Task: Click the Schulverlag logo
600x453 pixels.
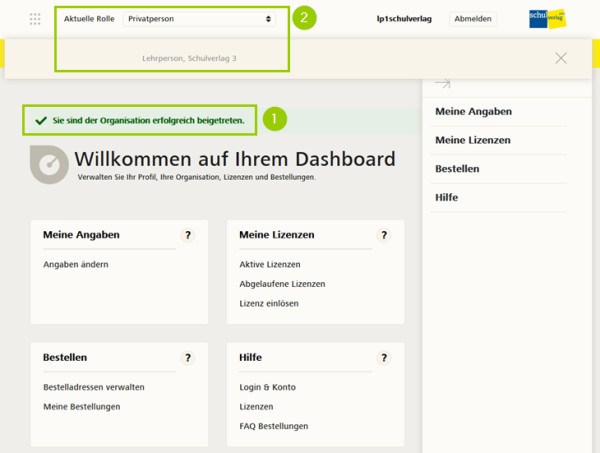Action: point(547,19)
